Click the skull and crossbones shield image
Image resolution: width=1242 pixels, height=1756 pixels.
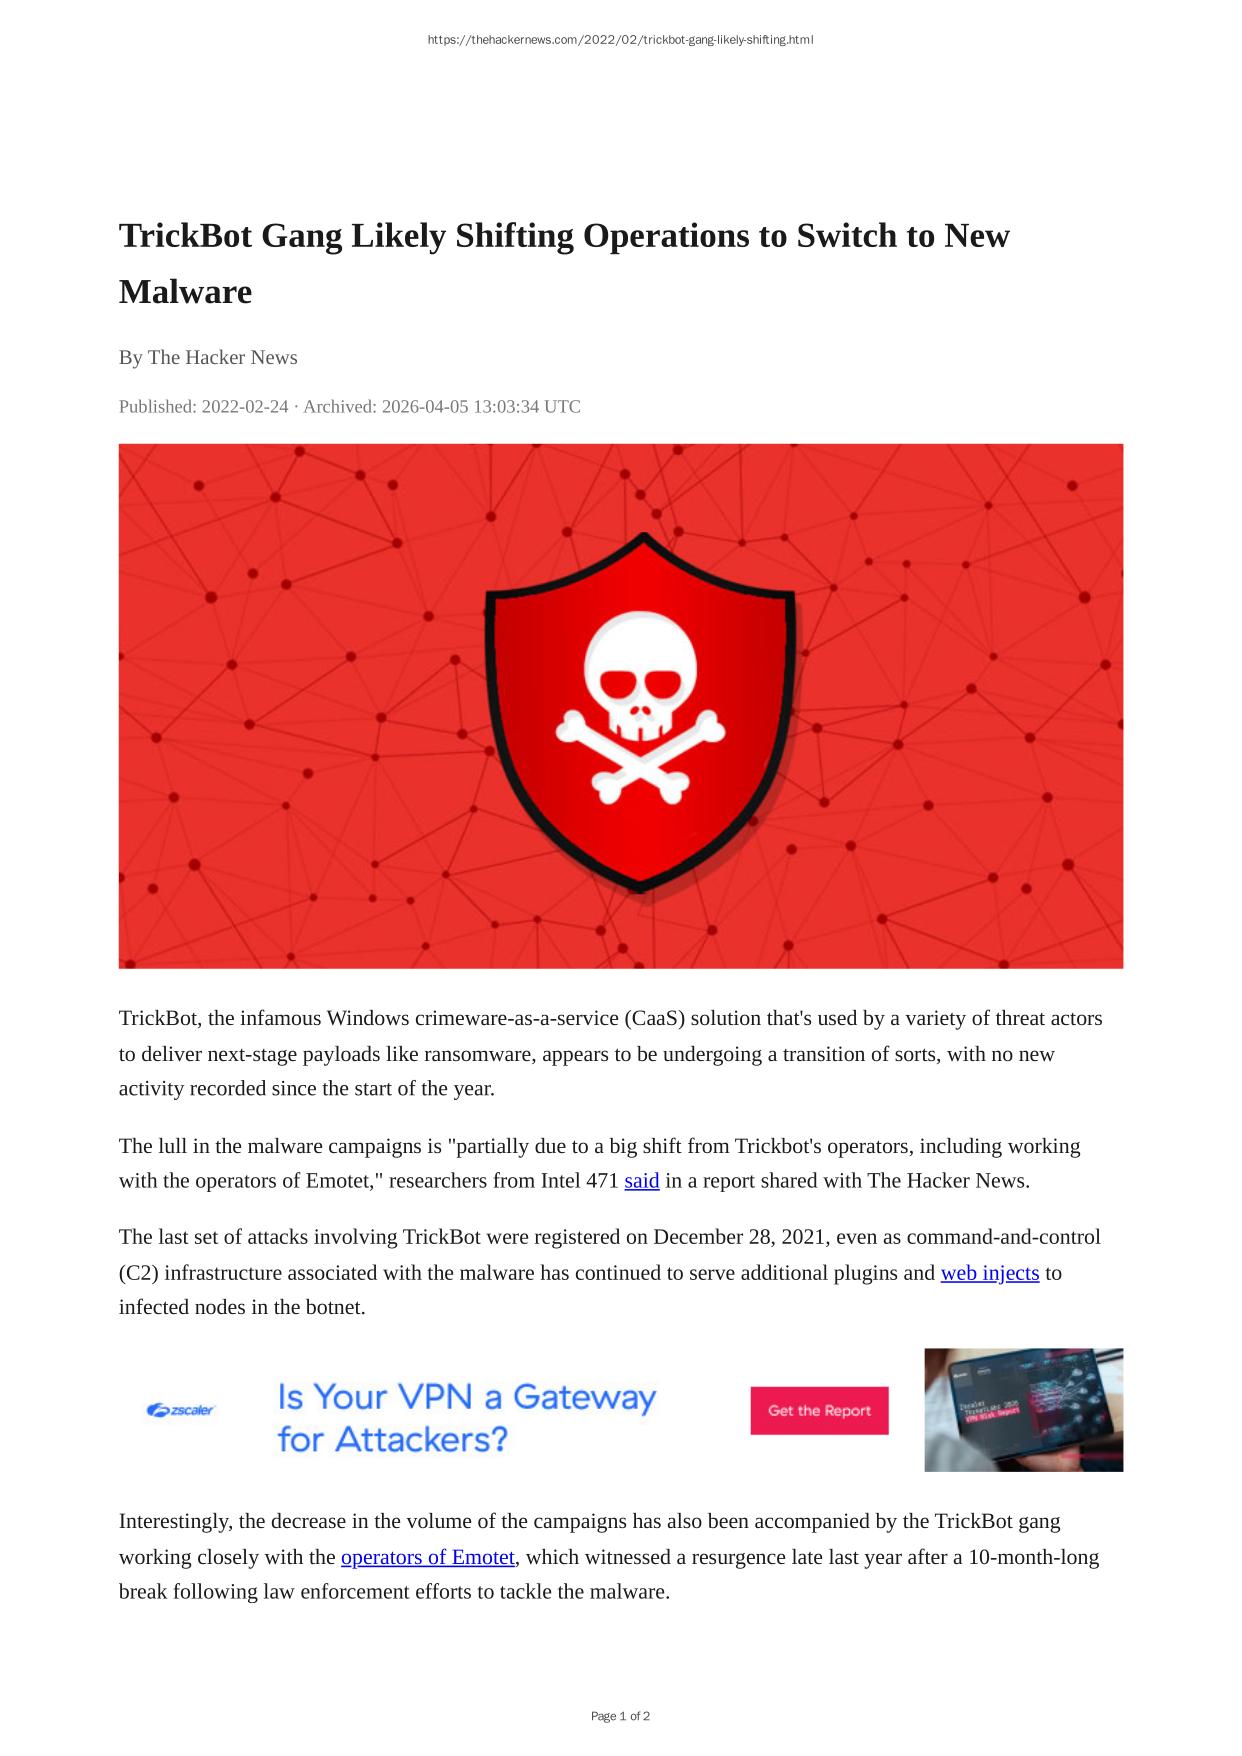pyautogui.click(x=641, y=712)
